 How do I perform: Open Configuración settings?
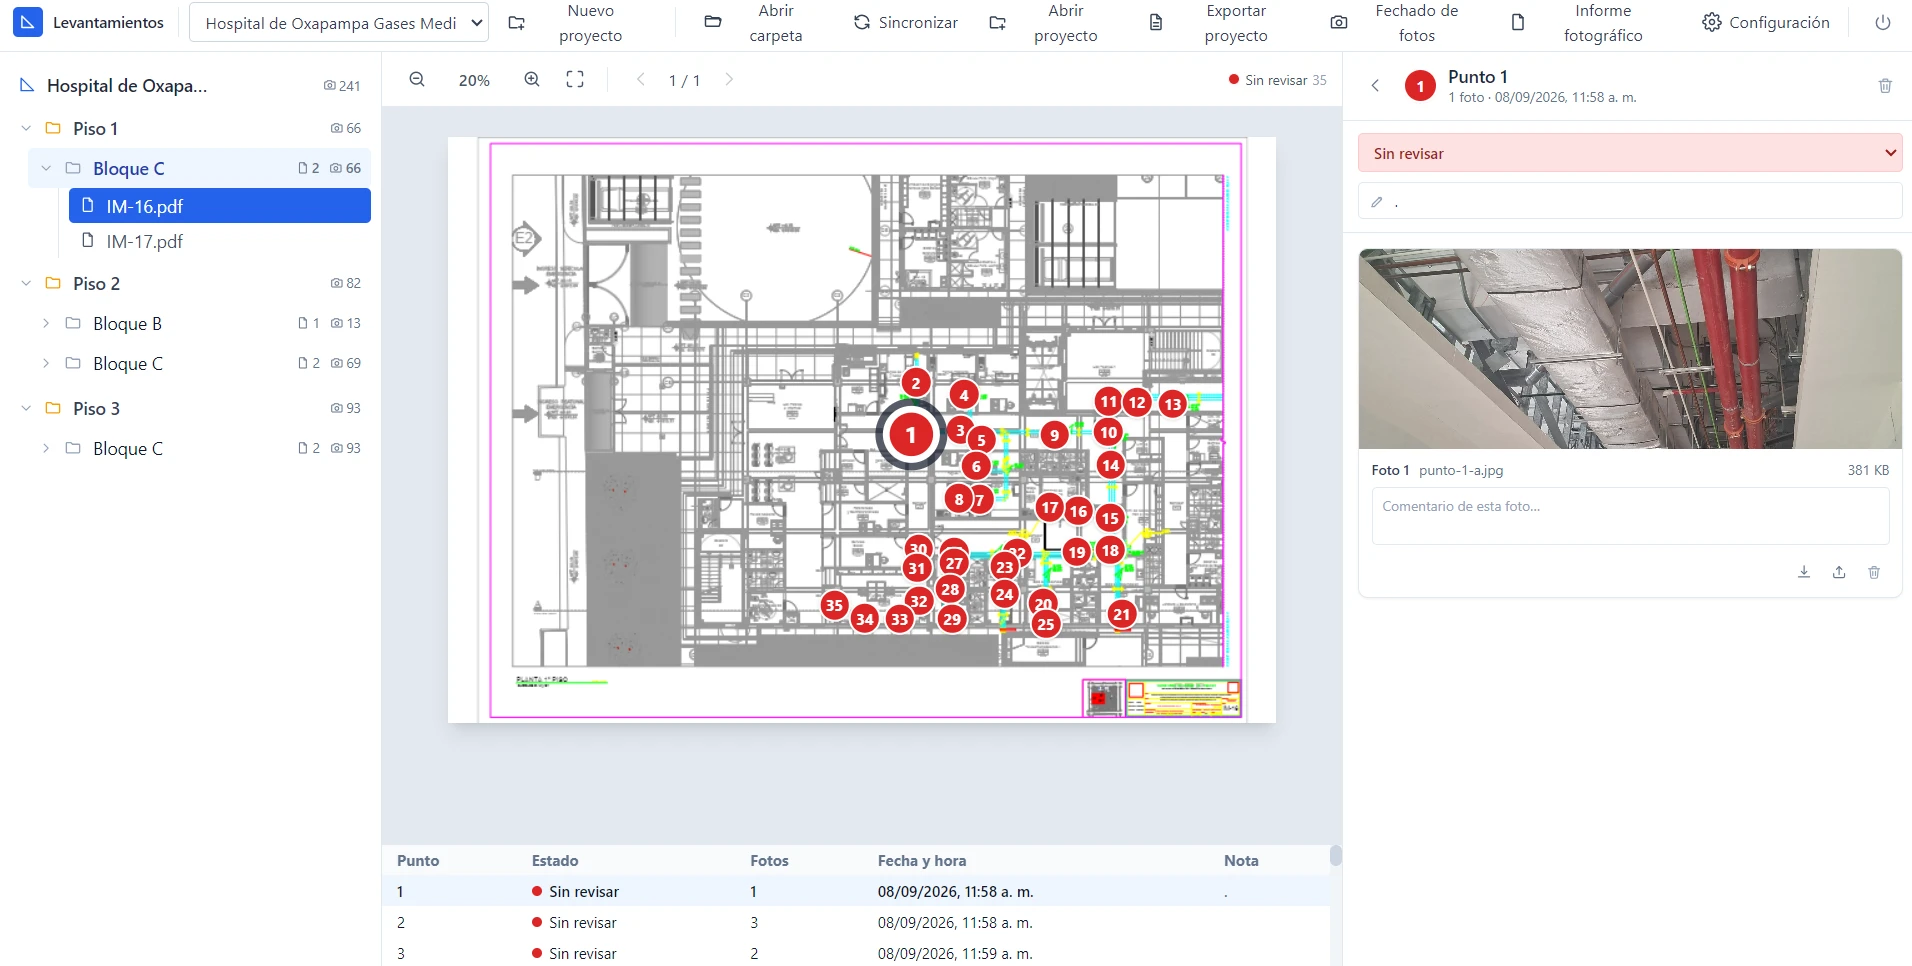click(x=1766, y=22)
